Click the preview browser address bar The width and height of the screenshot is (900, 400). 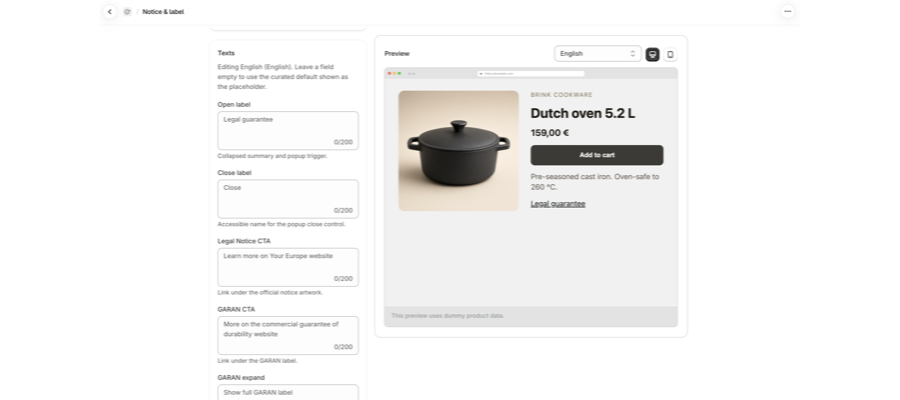point(531,73)
